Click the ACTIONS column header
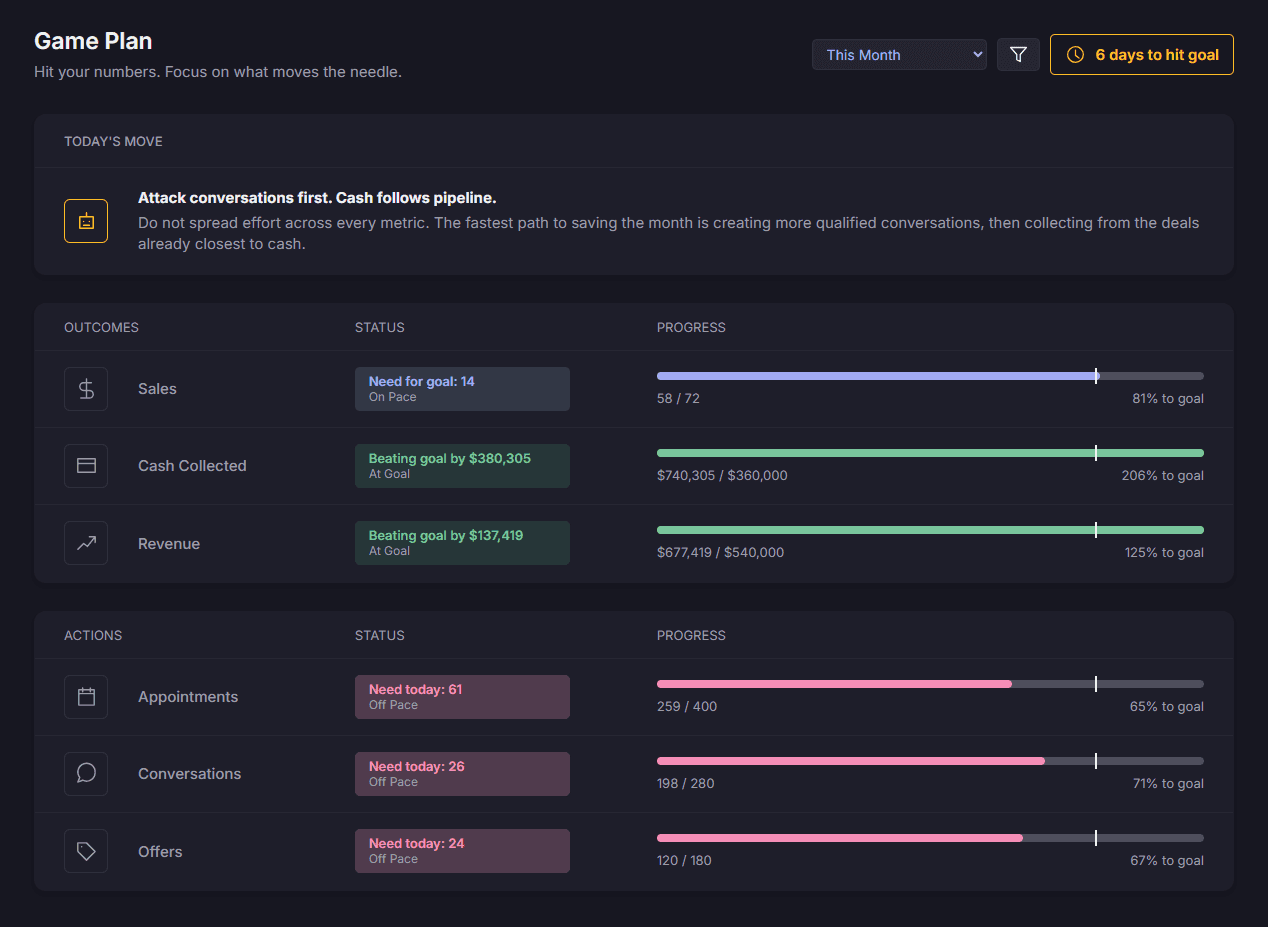1268x927 pixels. pos(93,636)
